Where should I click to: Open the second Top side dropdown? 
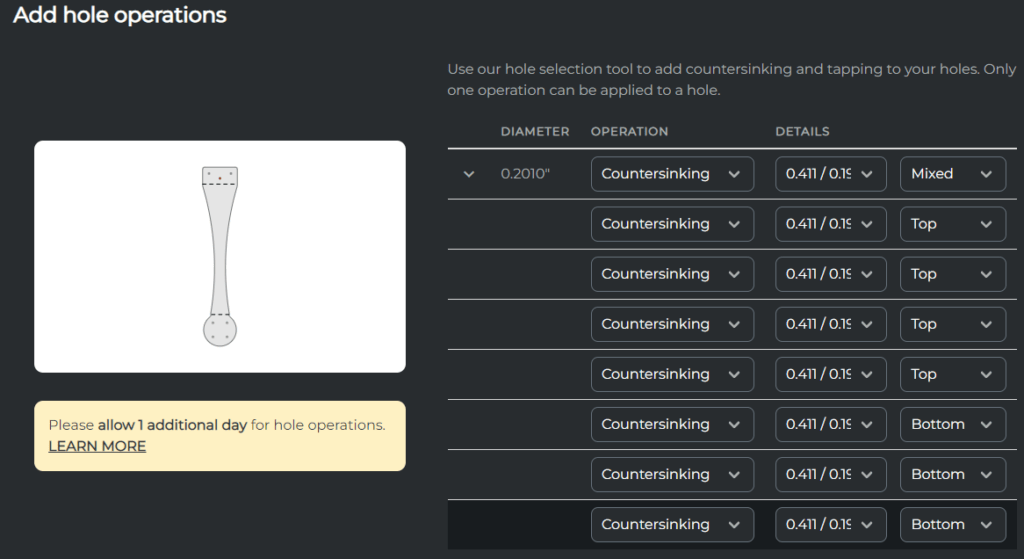pyautogui.click(x=952, y=274)
